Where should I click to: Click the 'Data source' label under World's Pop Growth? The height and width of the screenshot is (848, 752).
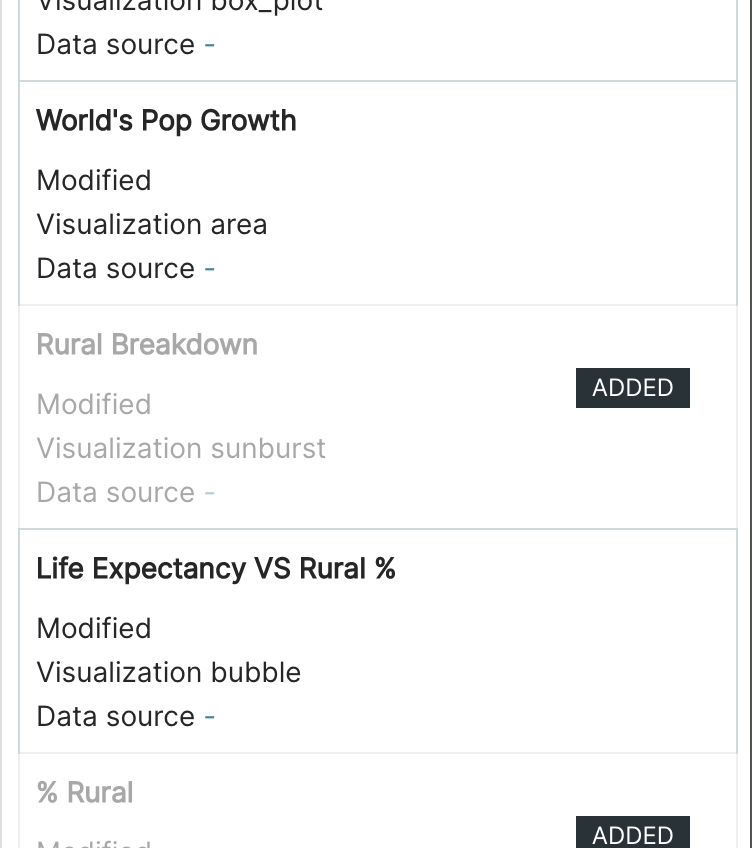(x=116, y=269)
